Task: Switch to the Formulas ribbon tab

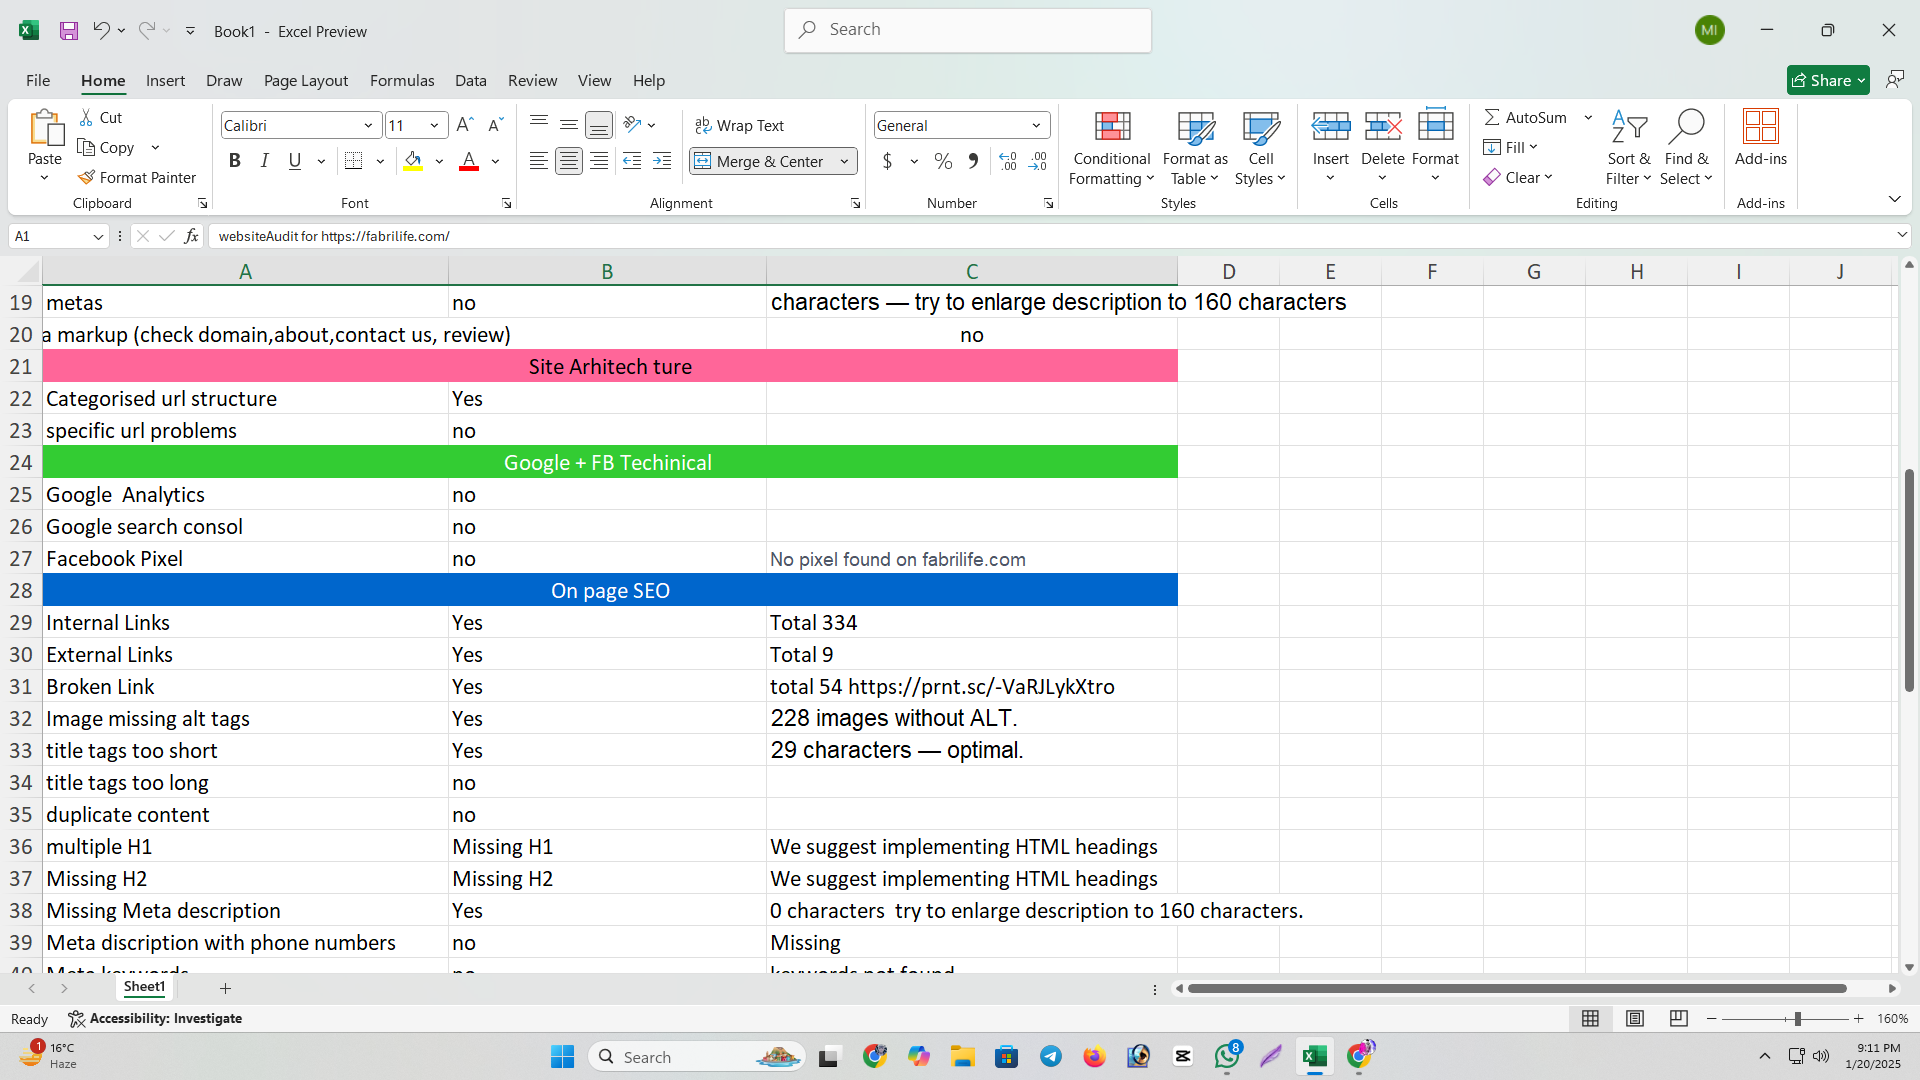Action: coord(401,80)
